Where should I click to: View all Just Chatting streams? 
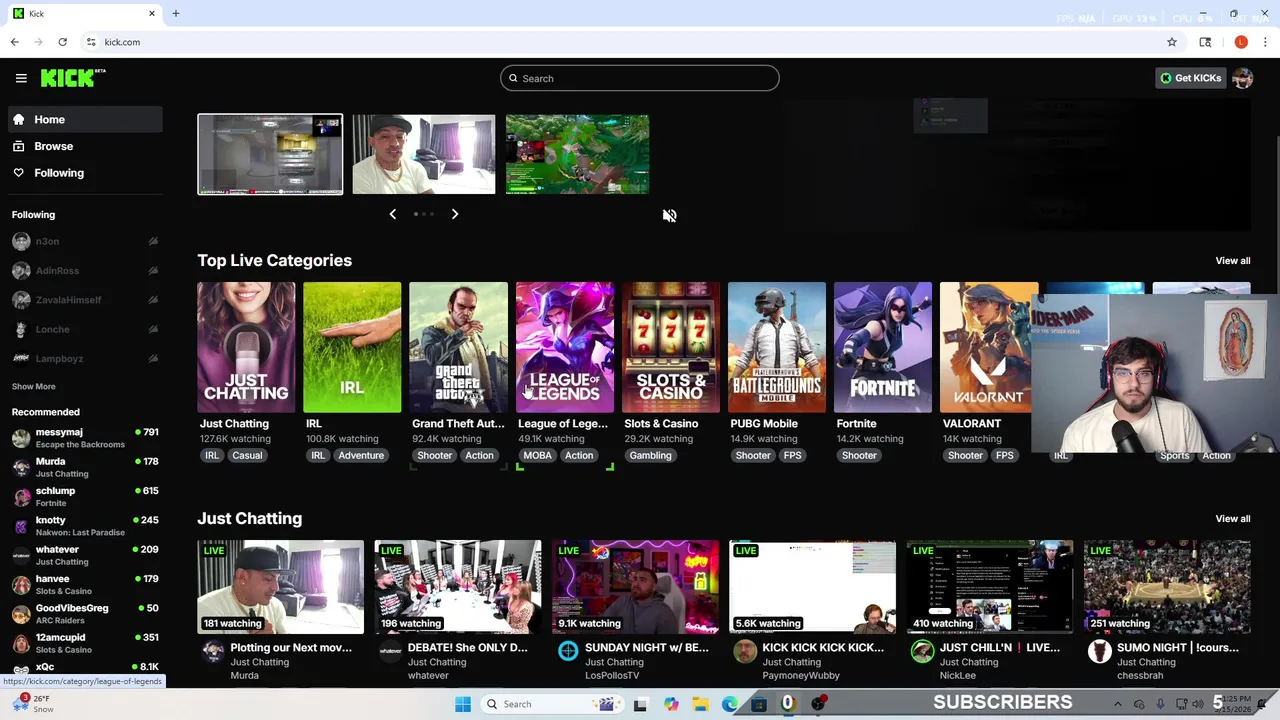(x=1232, y=518)
